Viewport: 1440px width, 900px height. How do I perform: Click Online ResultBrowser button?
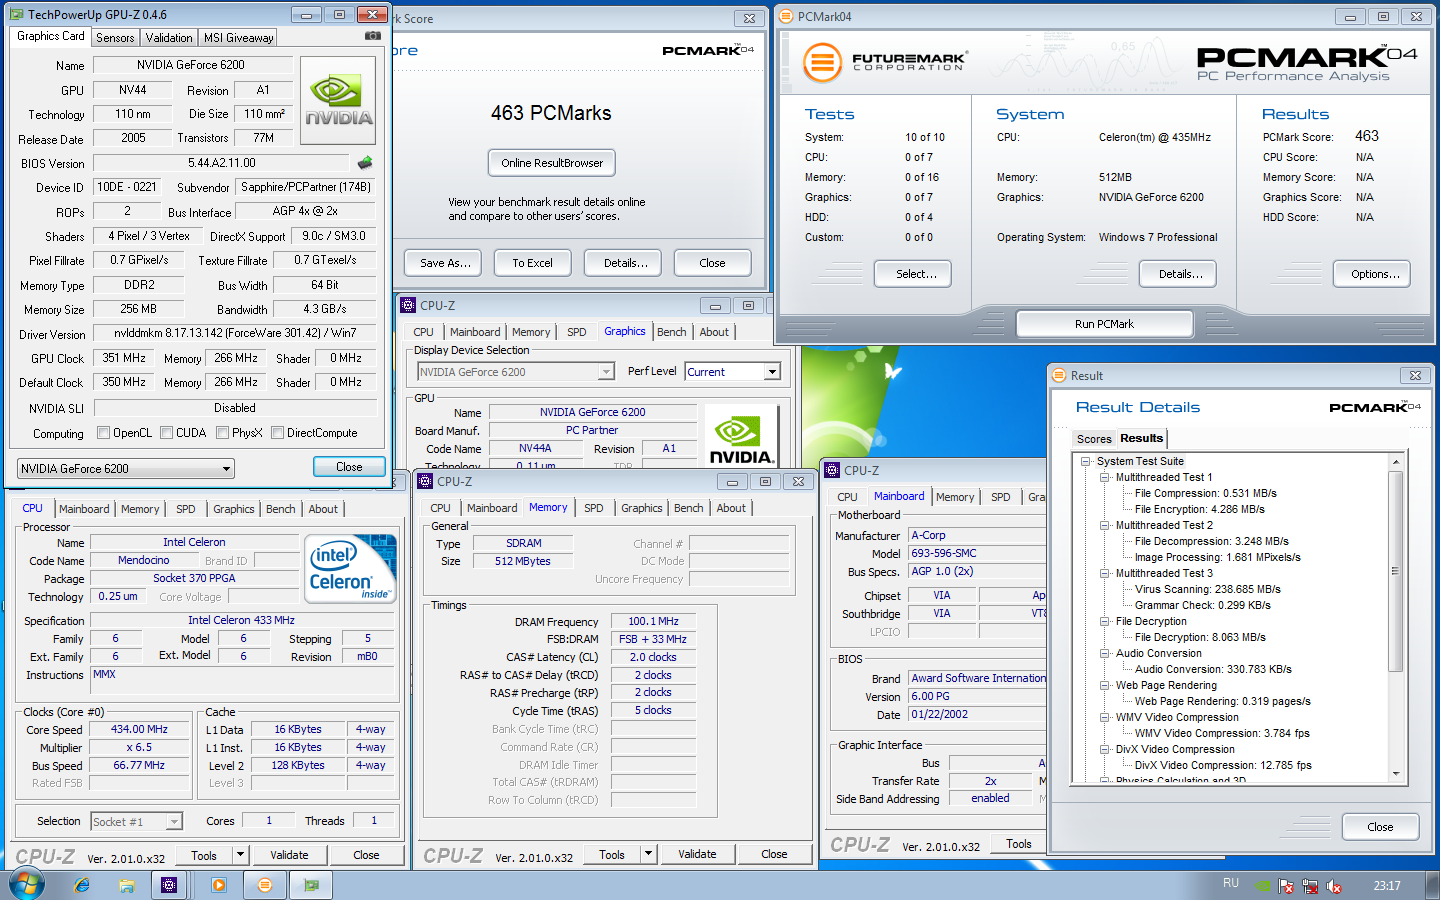coord(552,163)
